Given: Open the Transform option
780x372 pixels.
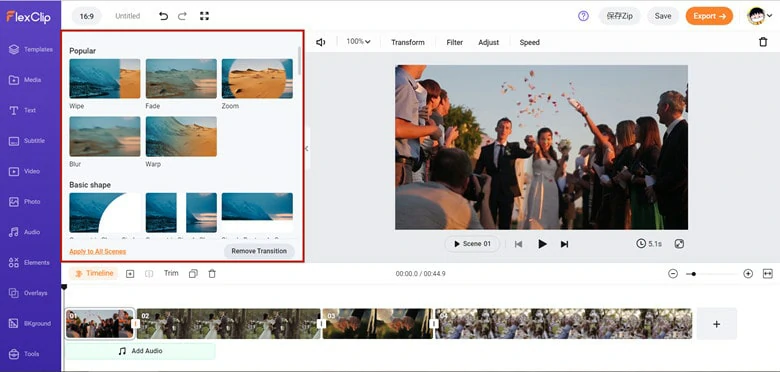Looking at the screenshot, I should coord(408,42).
